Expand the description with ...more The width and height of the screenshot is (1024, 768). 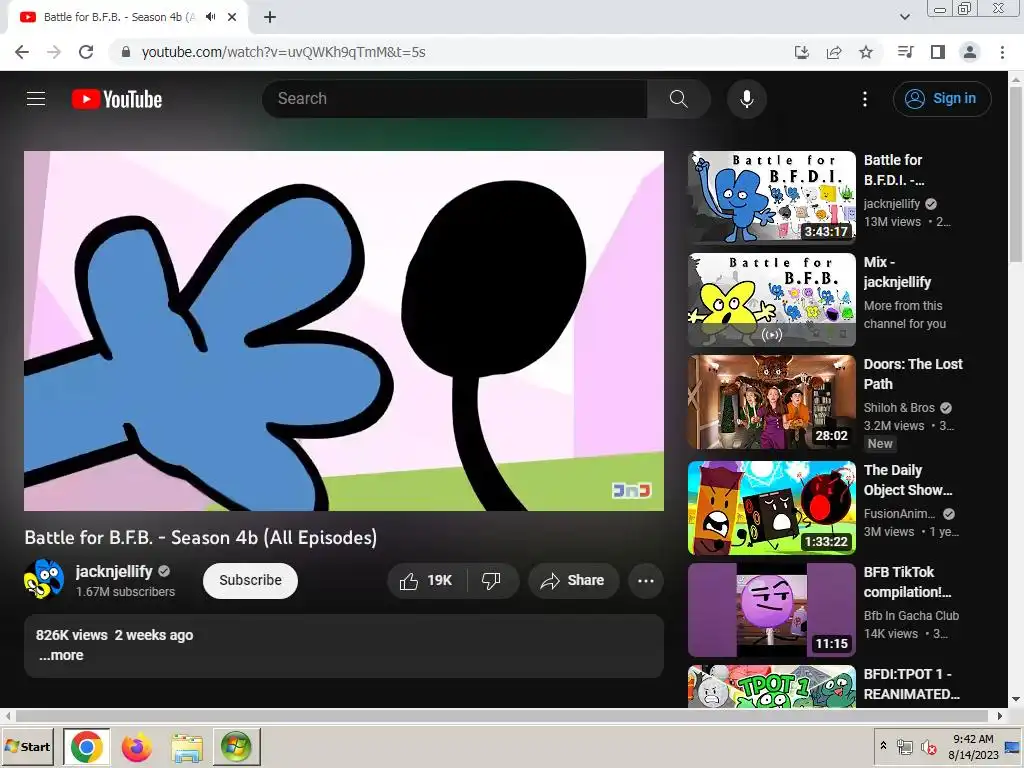point(61,655)
